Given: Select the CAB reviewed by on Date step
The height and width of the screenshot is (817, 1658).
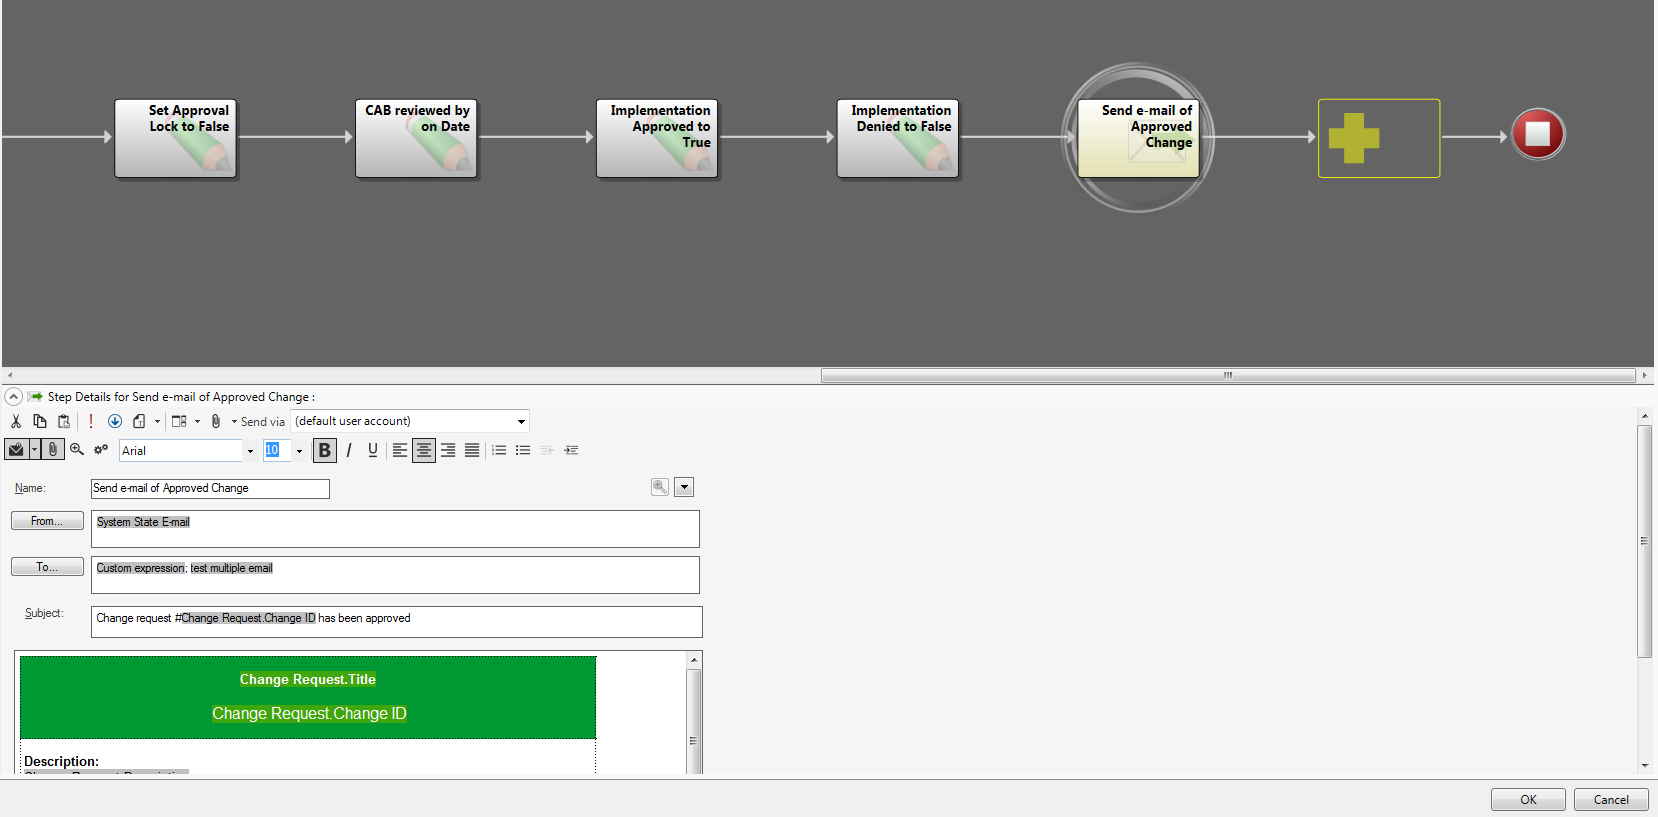Looking at the screenshot, I should [416, 138].
